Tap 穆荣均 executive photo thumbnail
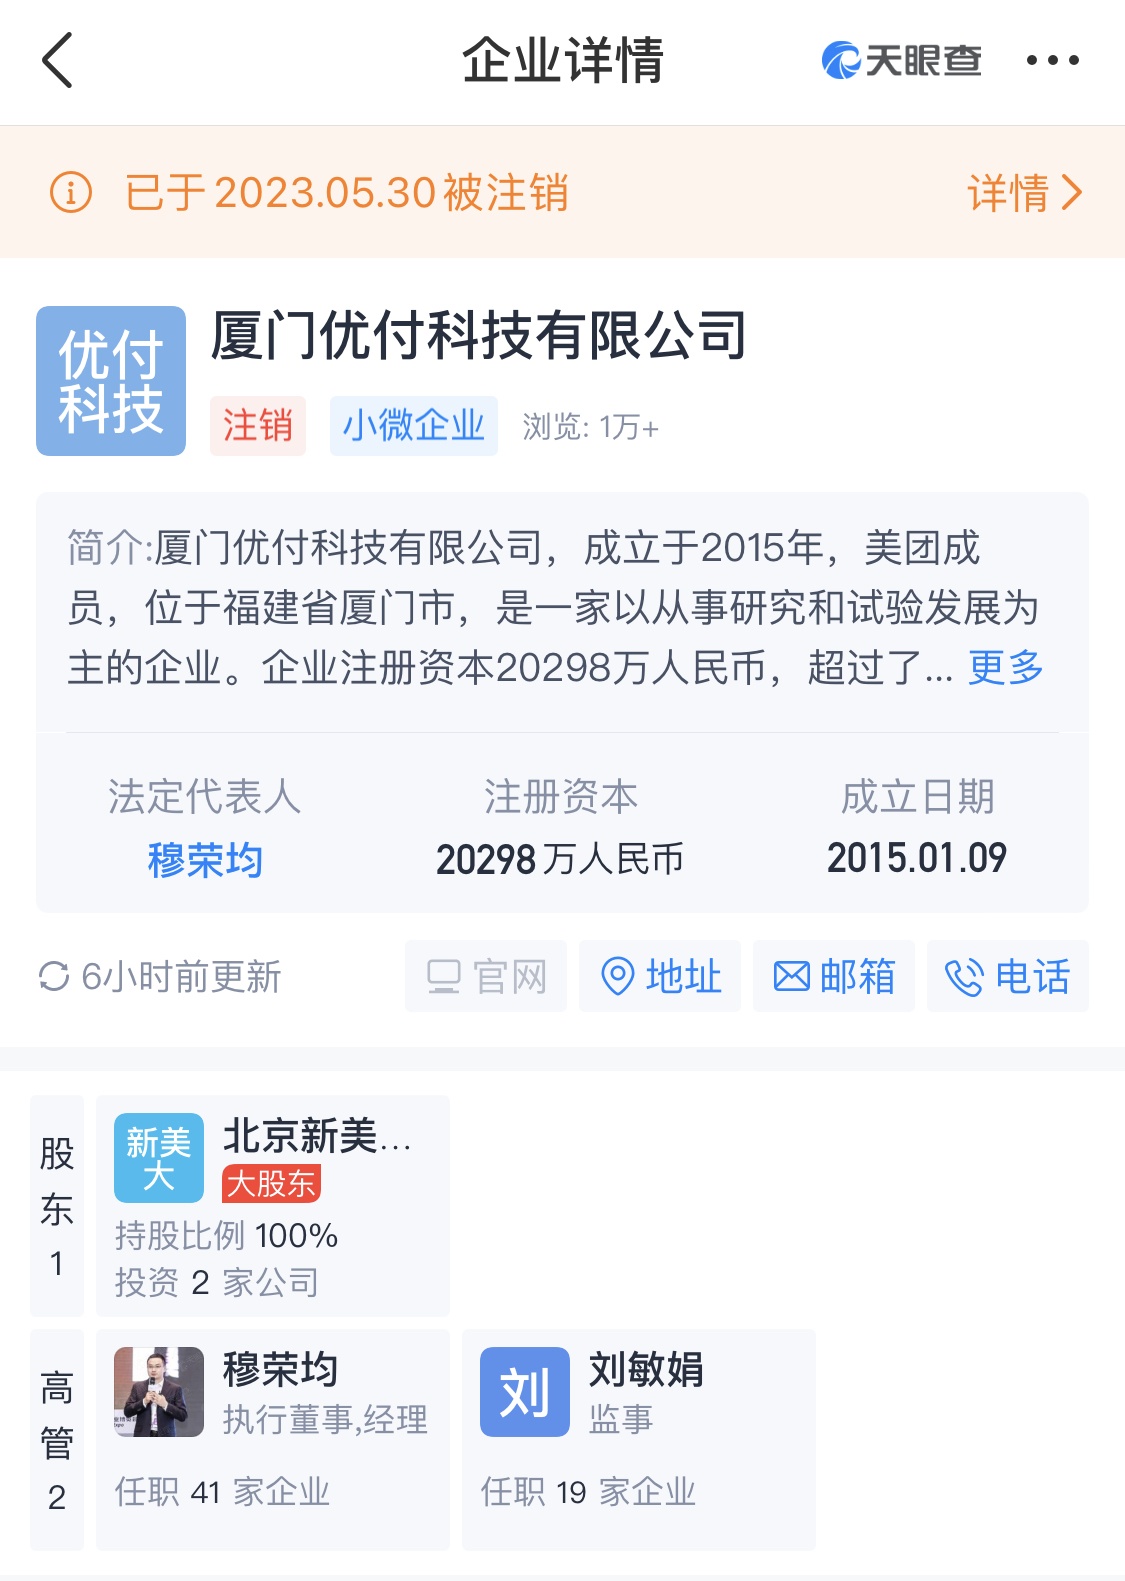 point(159,1392)
